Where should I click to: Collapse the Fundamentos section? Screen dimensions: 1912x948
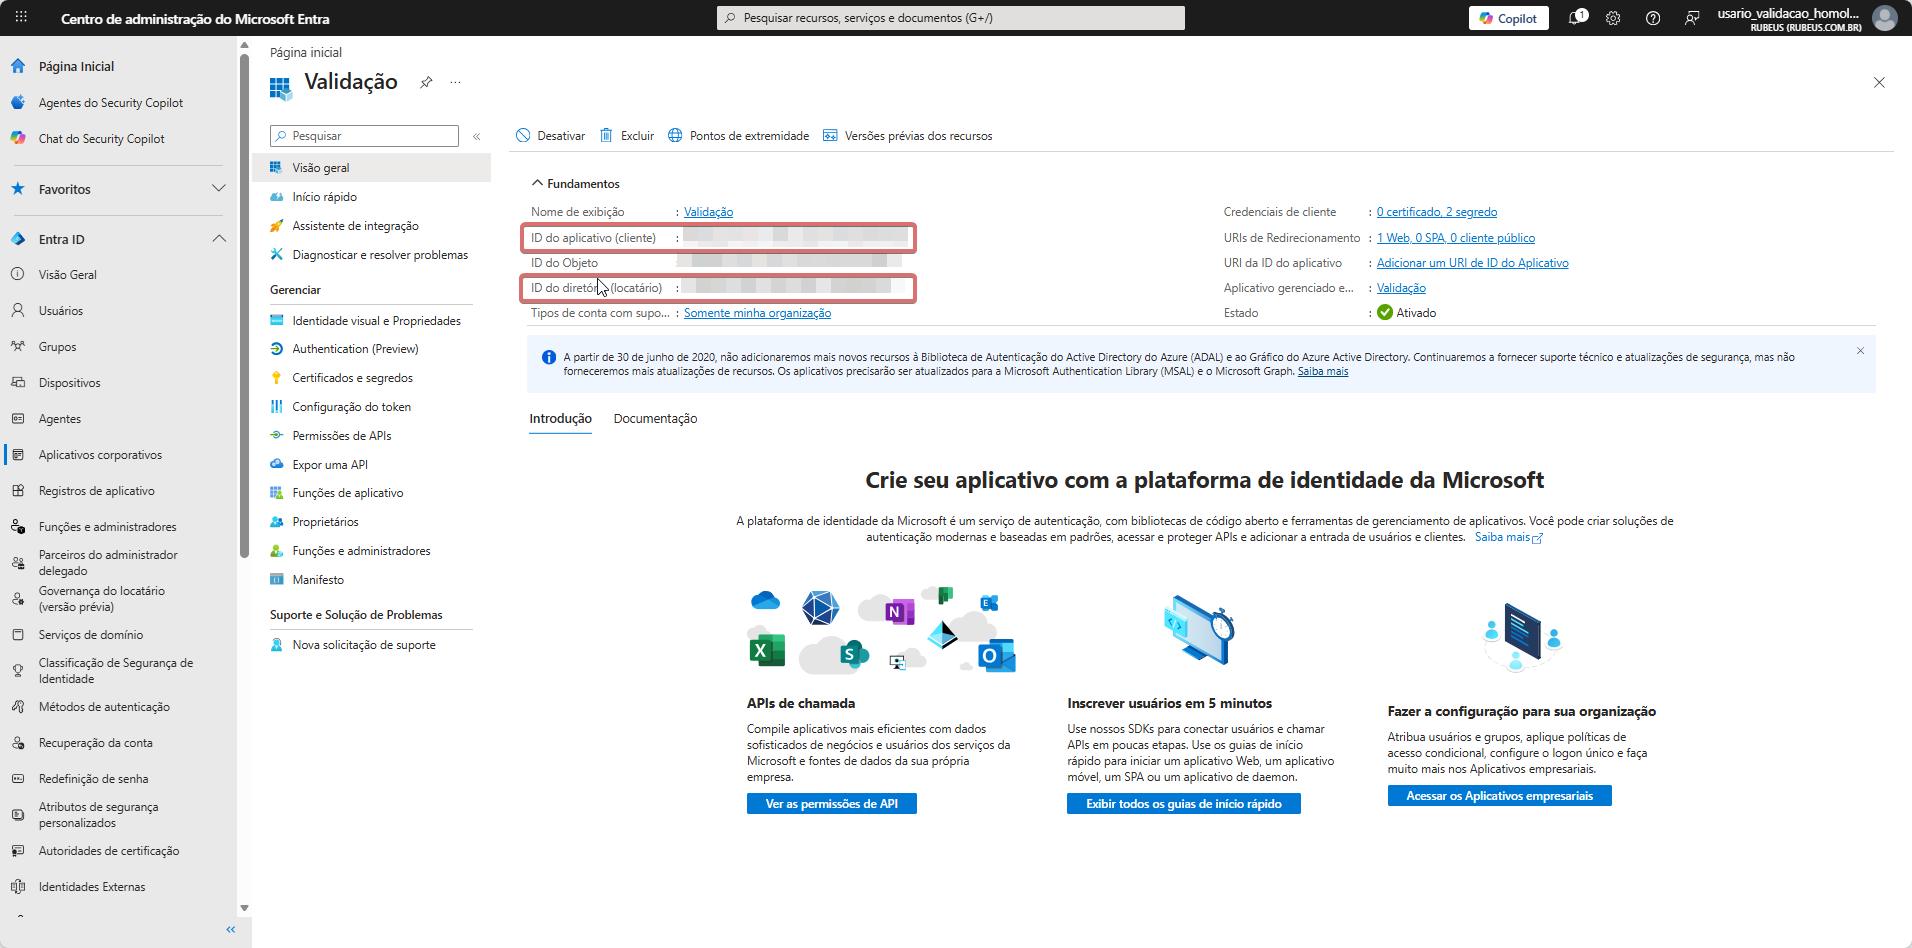pos(576,183)
